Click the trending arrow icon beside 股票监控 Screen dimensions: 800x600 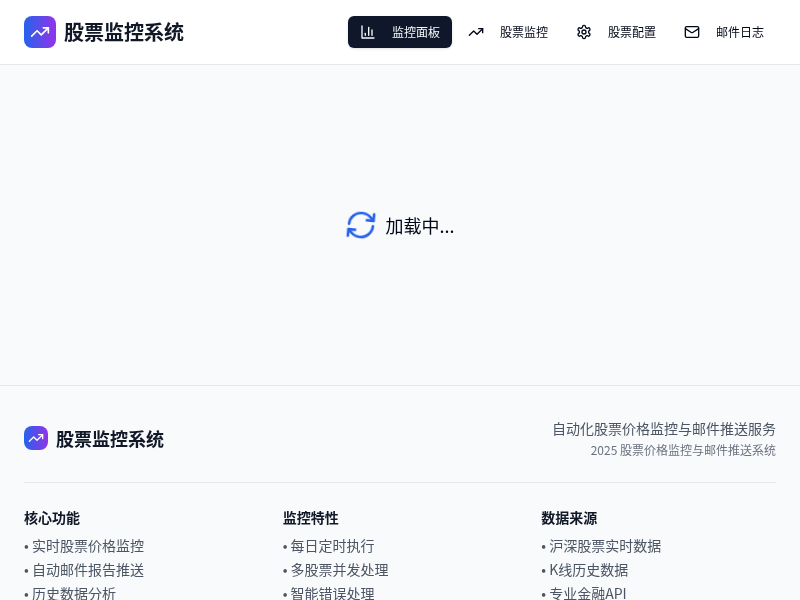[x=476, y=32]
